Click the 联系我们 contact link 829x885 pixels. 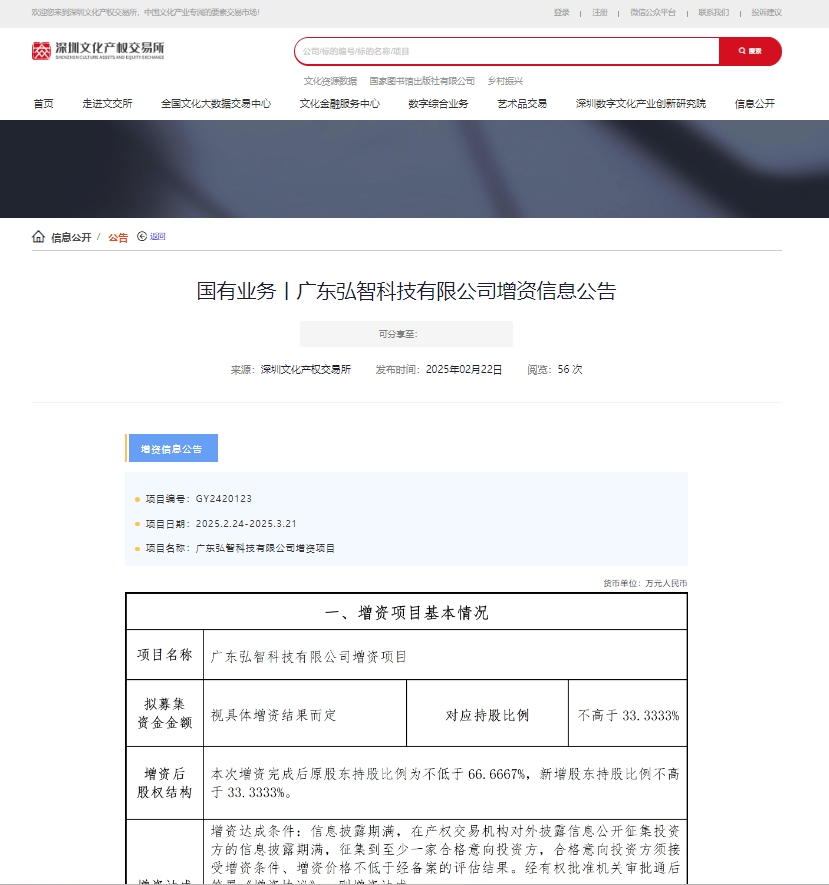click(713, 13)
